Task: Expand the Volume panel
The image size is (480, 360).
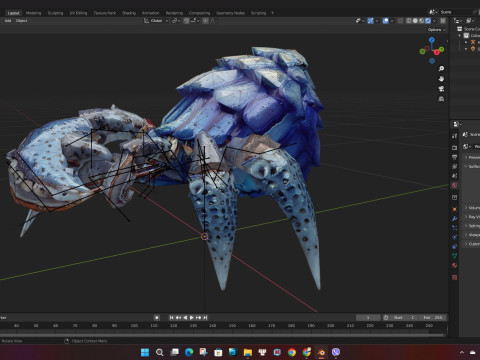Action: (x=473, y=208)
